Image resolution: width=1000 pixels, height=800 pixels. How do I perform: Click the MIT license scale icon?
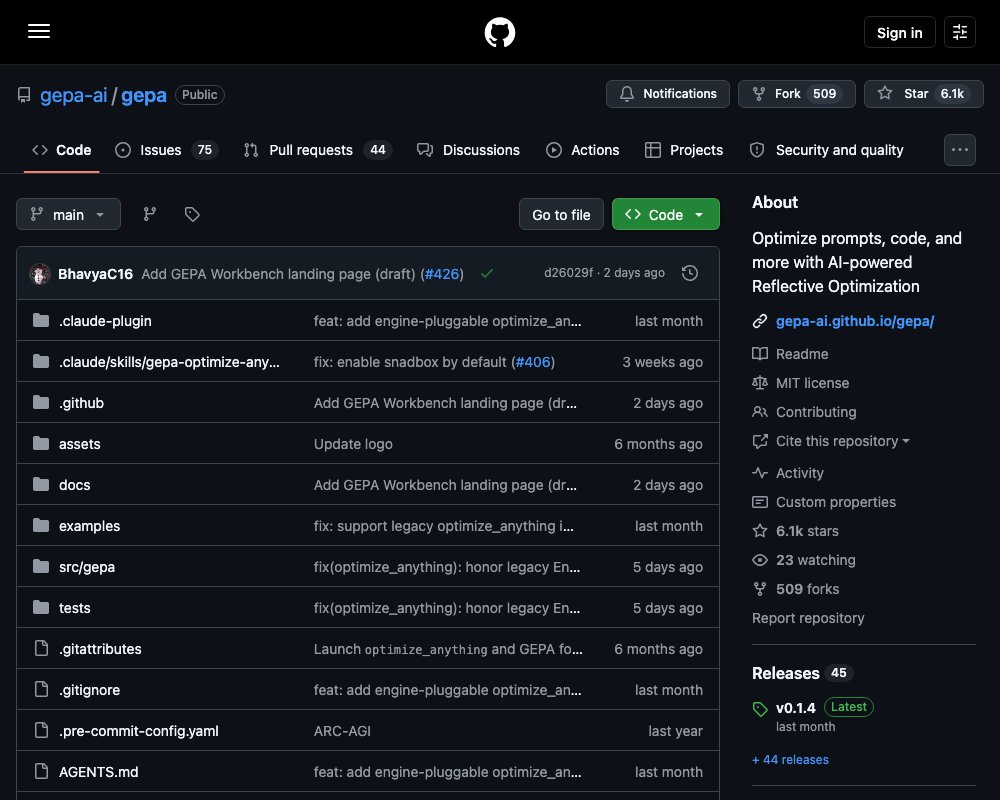tap(760, 383)
